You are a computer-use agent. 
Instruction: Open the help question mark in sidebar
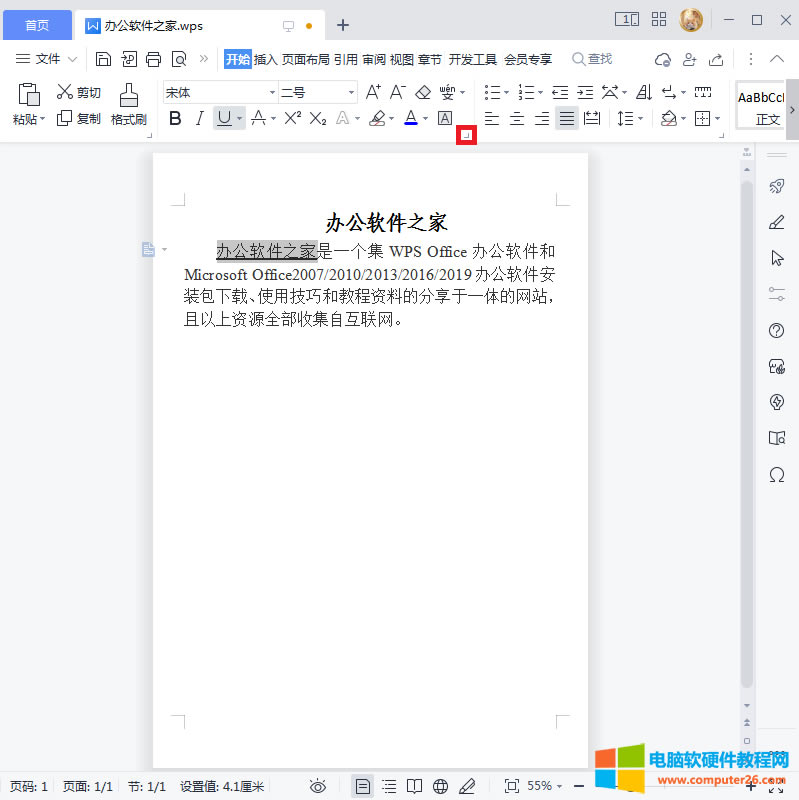[776, 331]
